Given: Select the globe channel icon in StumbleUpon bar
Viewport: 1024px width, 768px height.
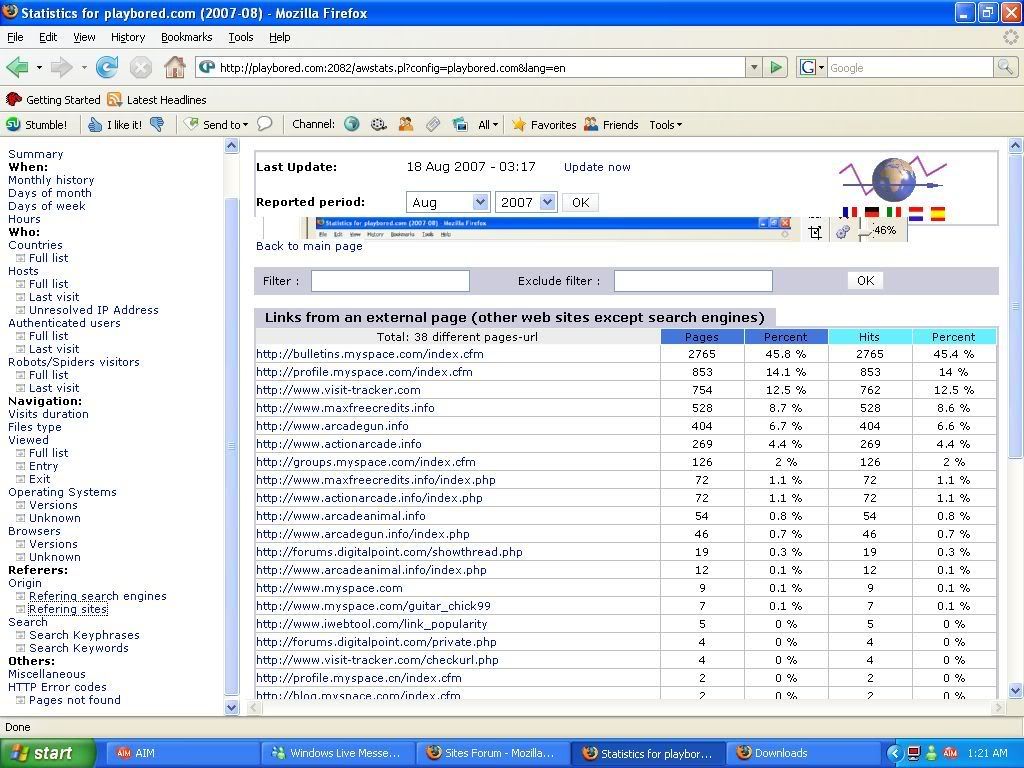Looking at the screenshot, I should pyautogui.click(x=352, y=125).
